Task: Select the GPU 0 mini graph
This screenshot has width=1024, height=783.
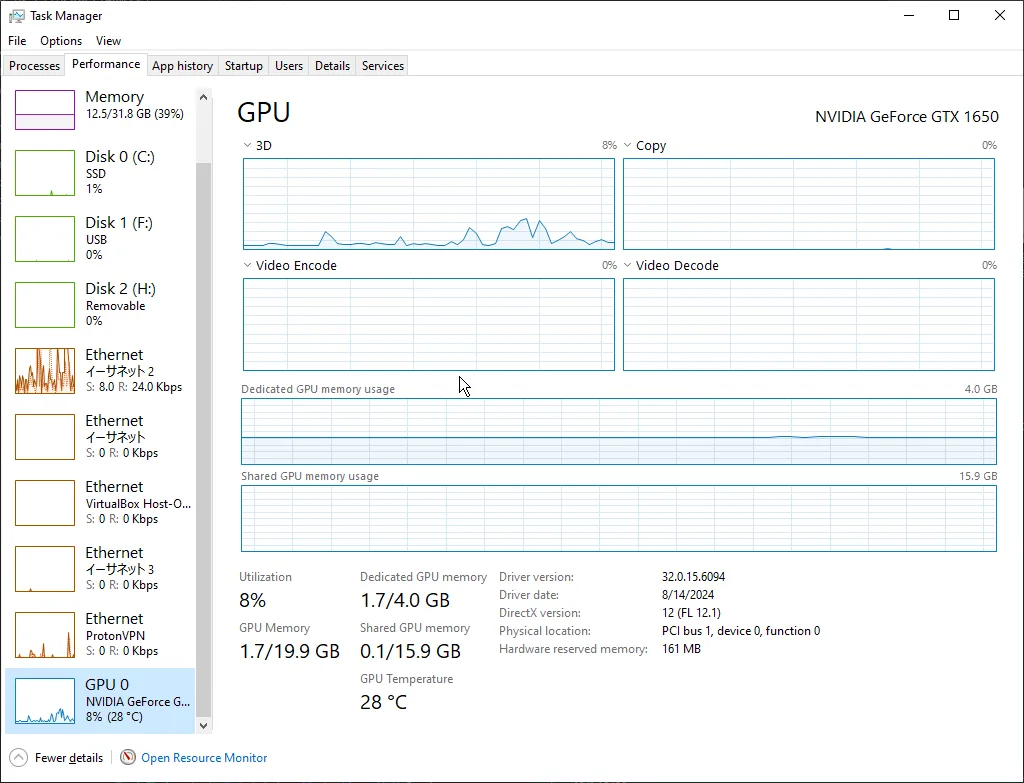Action: [45, 701]
